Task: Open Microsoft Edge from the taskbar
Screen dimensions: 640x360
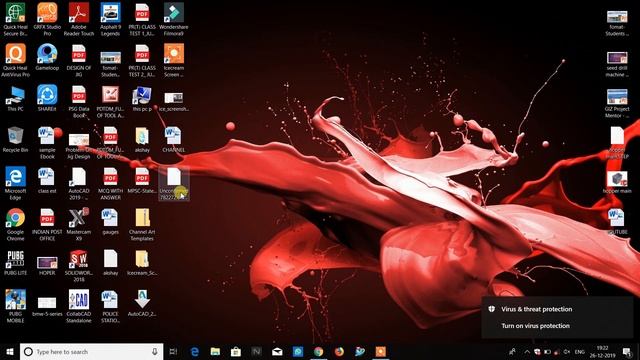Action: (195, 351)
